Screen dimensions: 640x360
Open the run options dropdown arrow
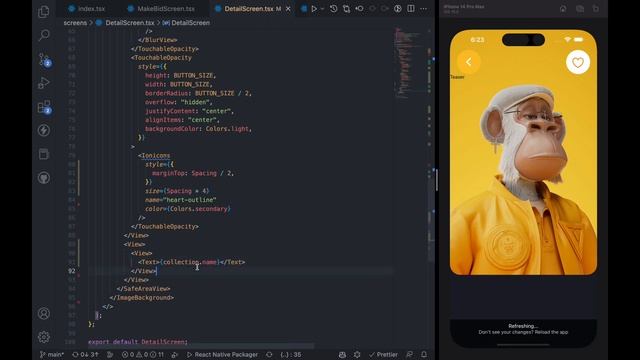(x=322, y=9)
